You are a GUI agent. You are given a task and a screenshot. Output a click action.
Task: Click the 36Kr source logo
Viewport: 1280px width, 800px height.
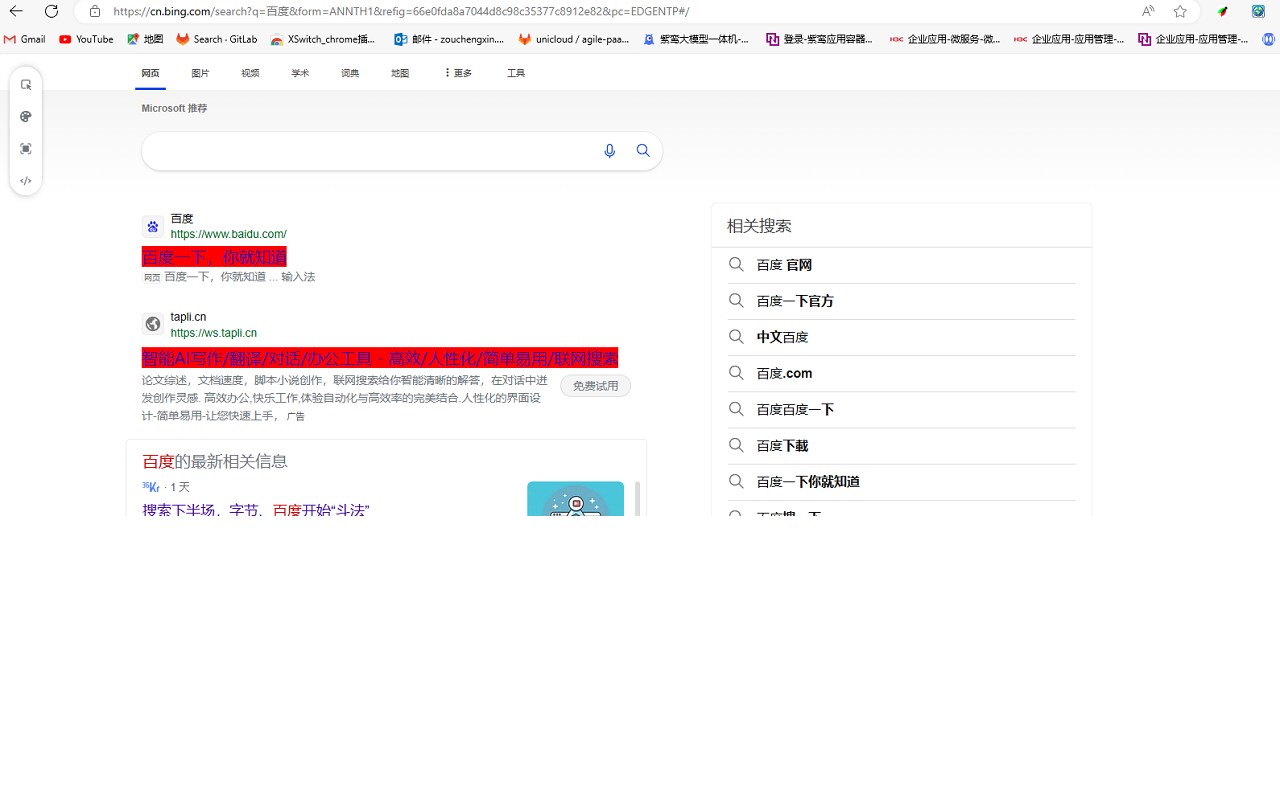pos(151,487)
